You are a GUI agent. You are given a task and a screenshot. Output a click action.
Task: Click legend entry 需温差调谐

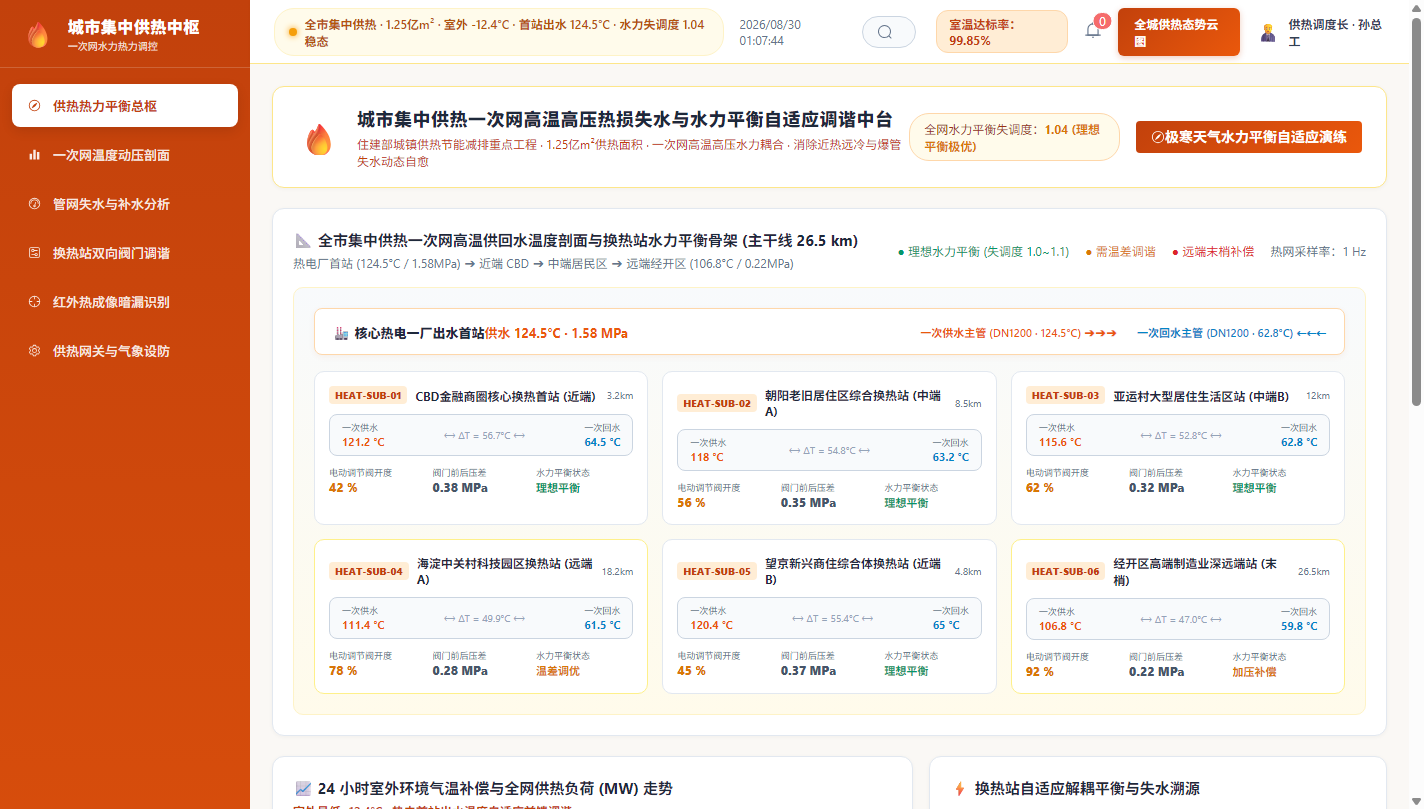click(1120, 252)
